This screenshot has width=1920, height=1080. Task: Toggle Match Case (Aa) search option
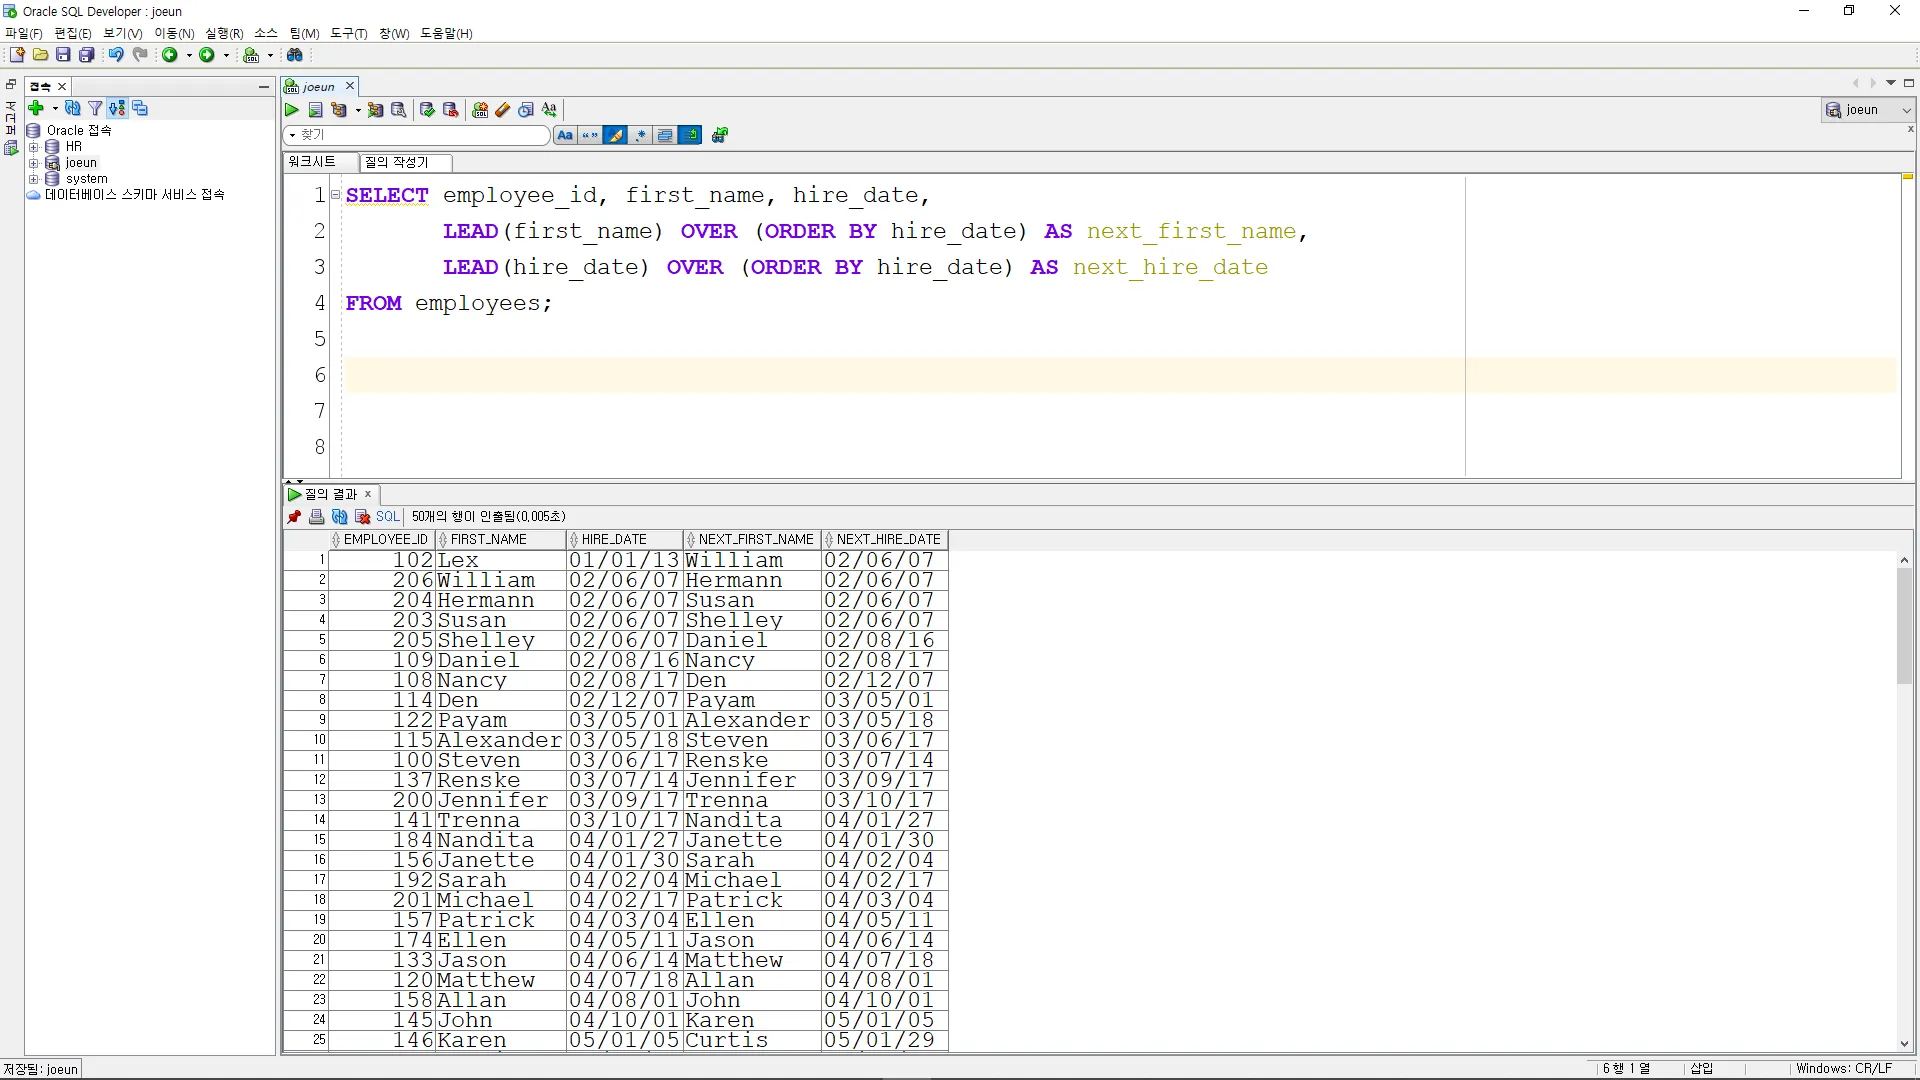tap(565, 135)
